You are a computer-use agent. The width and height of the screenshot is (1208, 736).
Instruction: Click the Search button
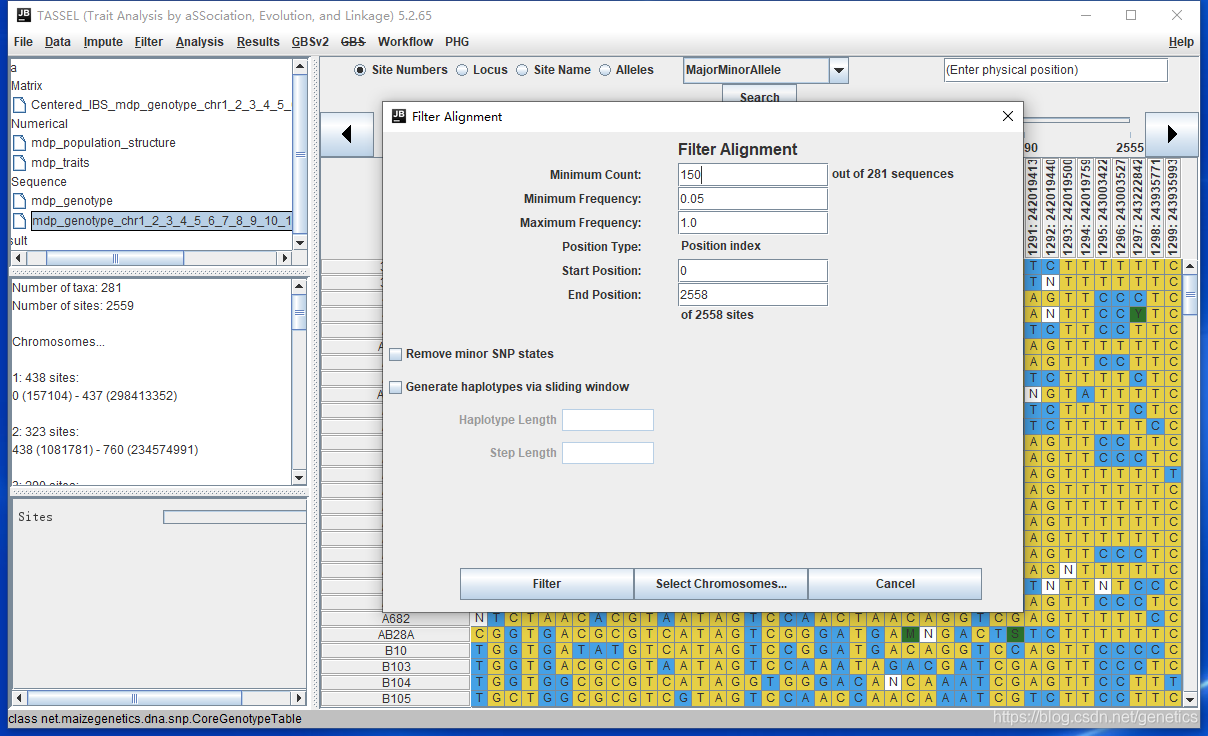pyautogui.click(x=759, y=97)
